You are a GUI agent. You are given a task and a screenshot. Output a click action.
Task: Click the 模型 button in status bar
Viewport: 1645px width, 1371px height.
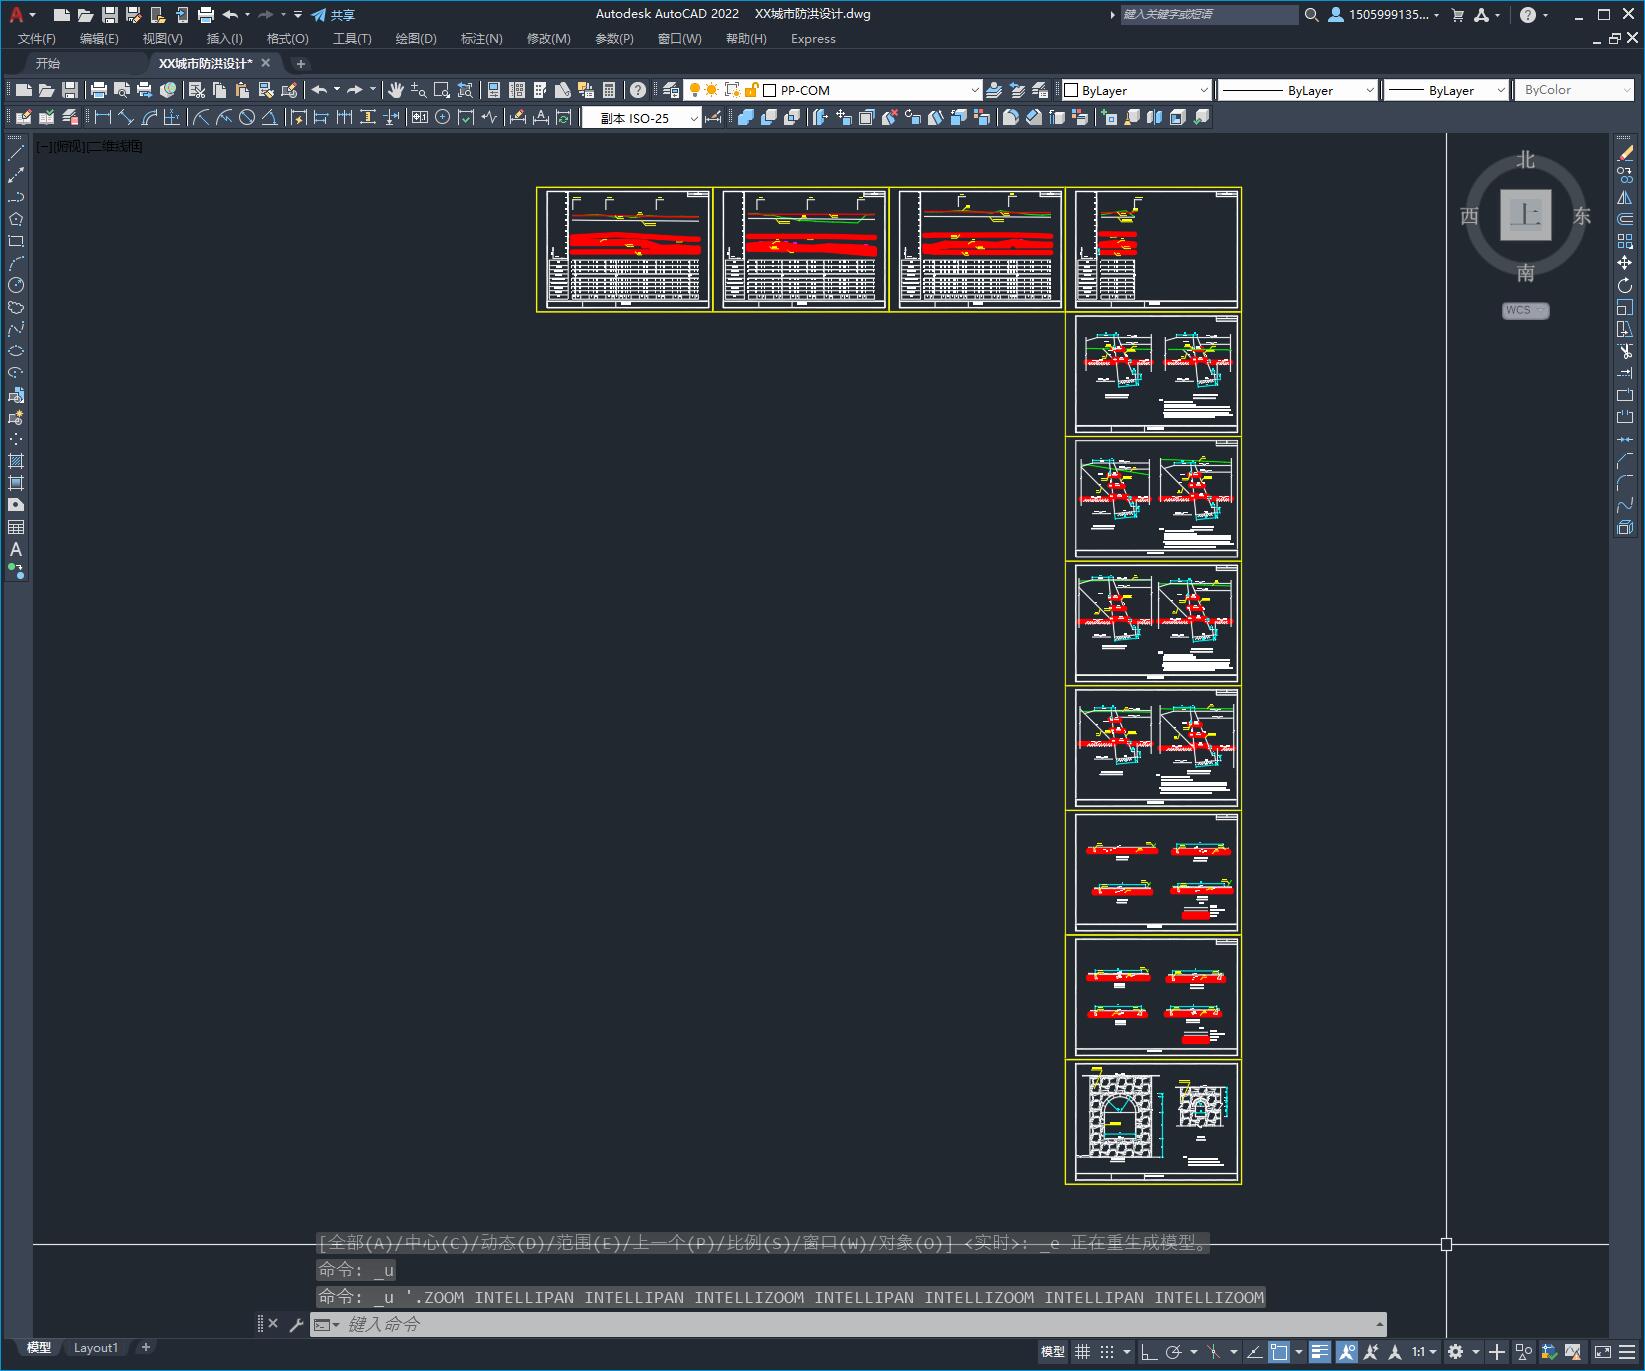[x=1053, y=1352]
